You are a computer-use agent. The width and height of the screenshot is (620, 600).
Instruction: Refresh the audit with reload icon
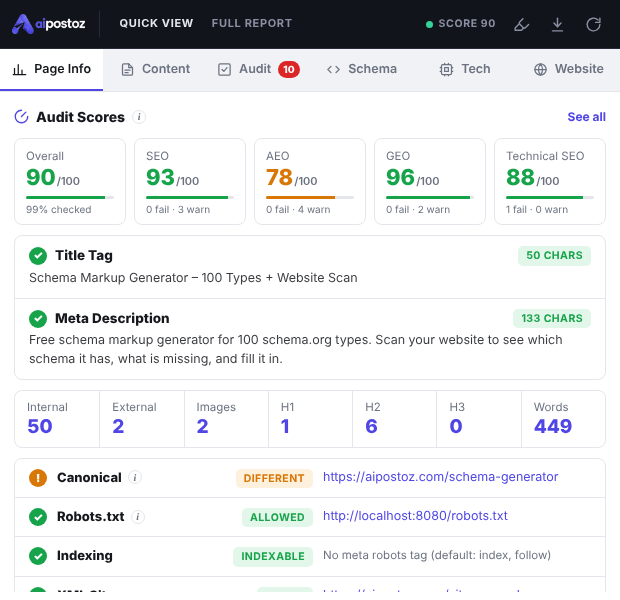[x=593, y=25]
